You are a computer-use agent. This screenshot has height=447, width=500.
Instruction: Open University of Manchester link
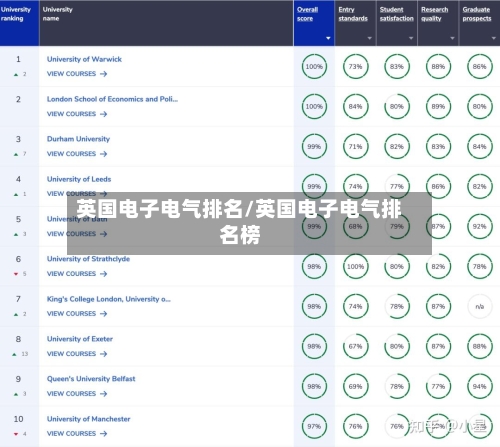coord(88,419)
